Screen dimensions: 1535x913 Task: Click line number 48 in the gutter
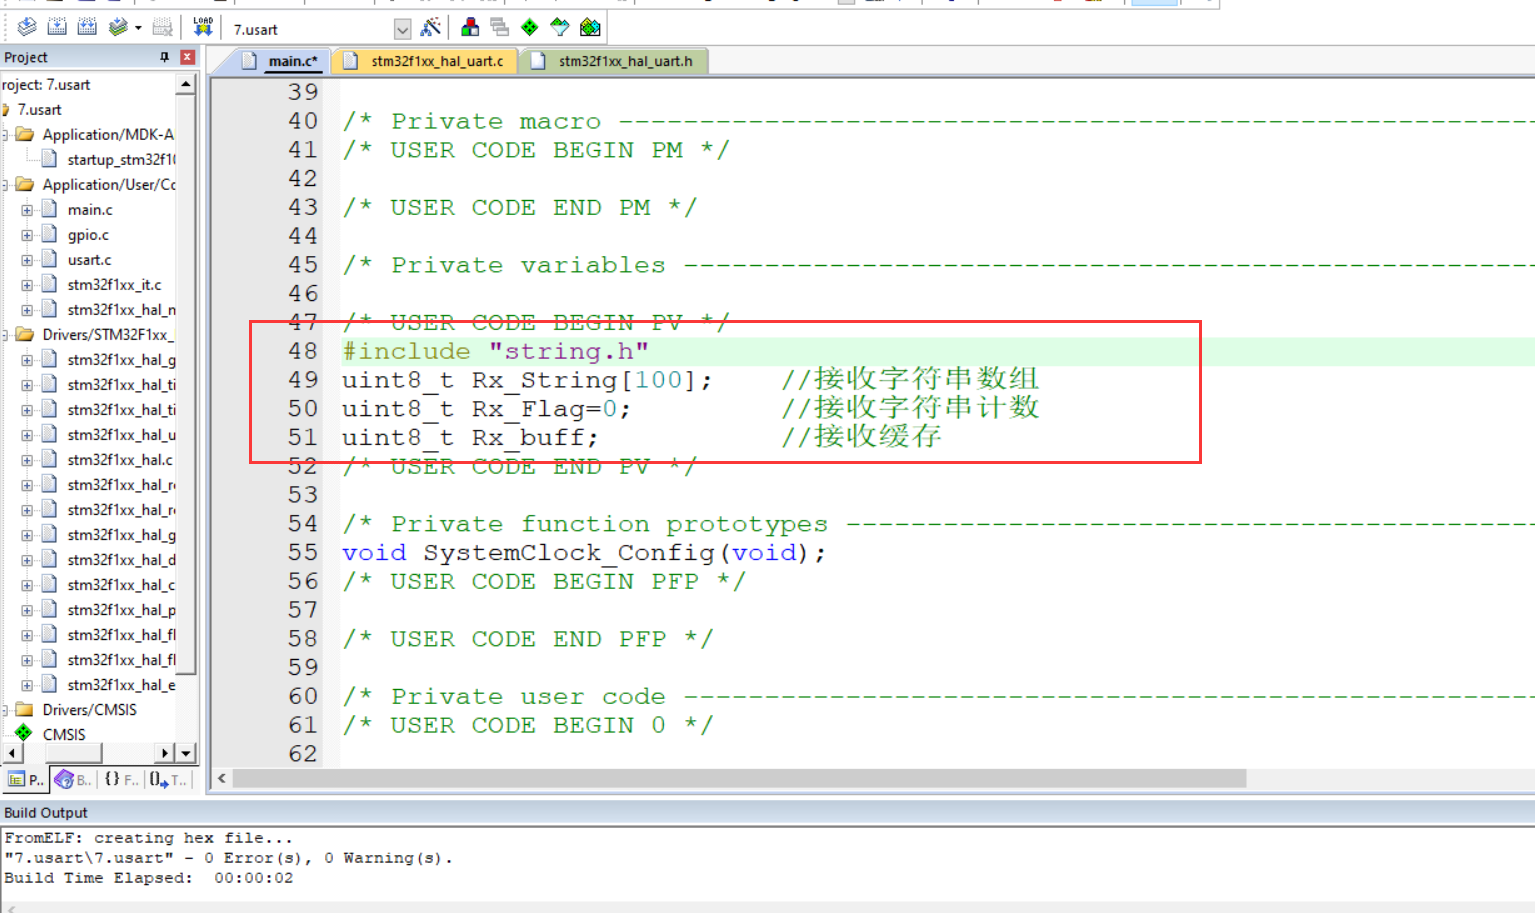(x=303, y=351)
